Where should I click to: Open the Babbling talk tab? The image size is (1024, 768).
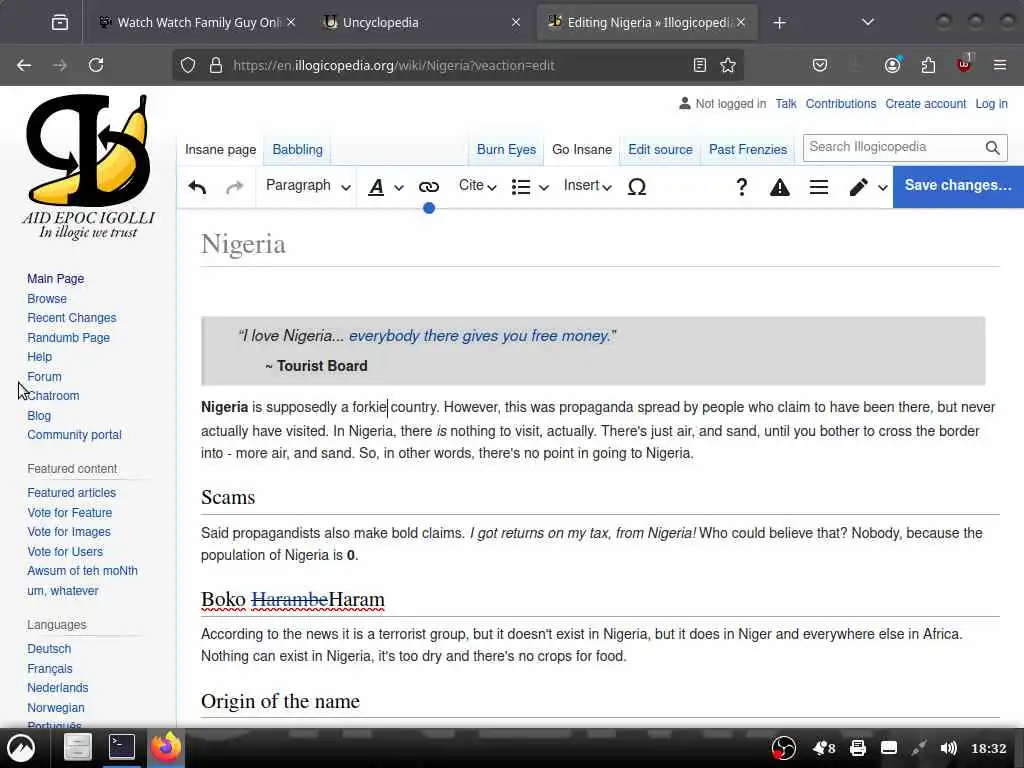[297, 150]
